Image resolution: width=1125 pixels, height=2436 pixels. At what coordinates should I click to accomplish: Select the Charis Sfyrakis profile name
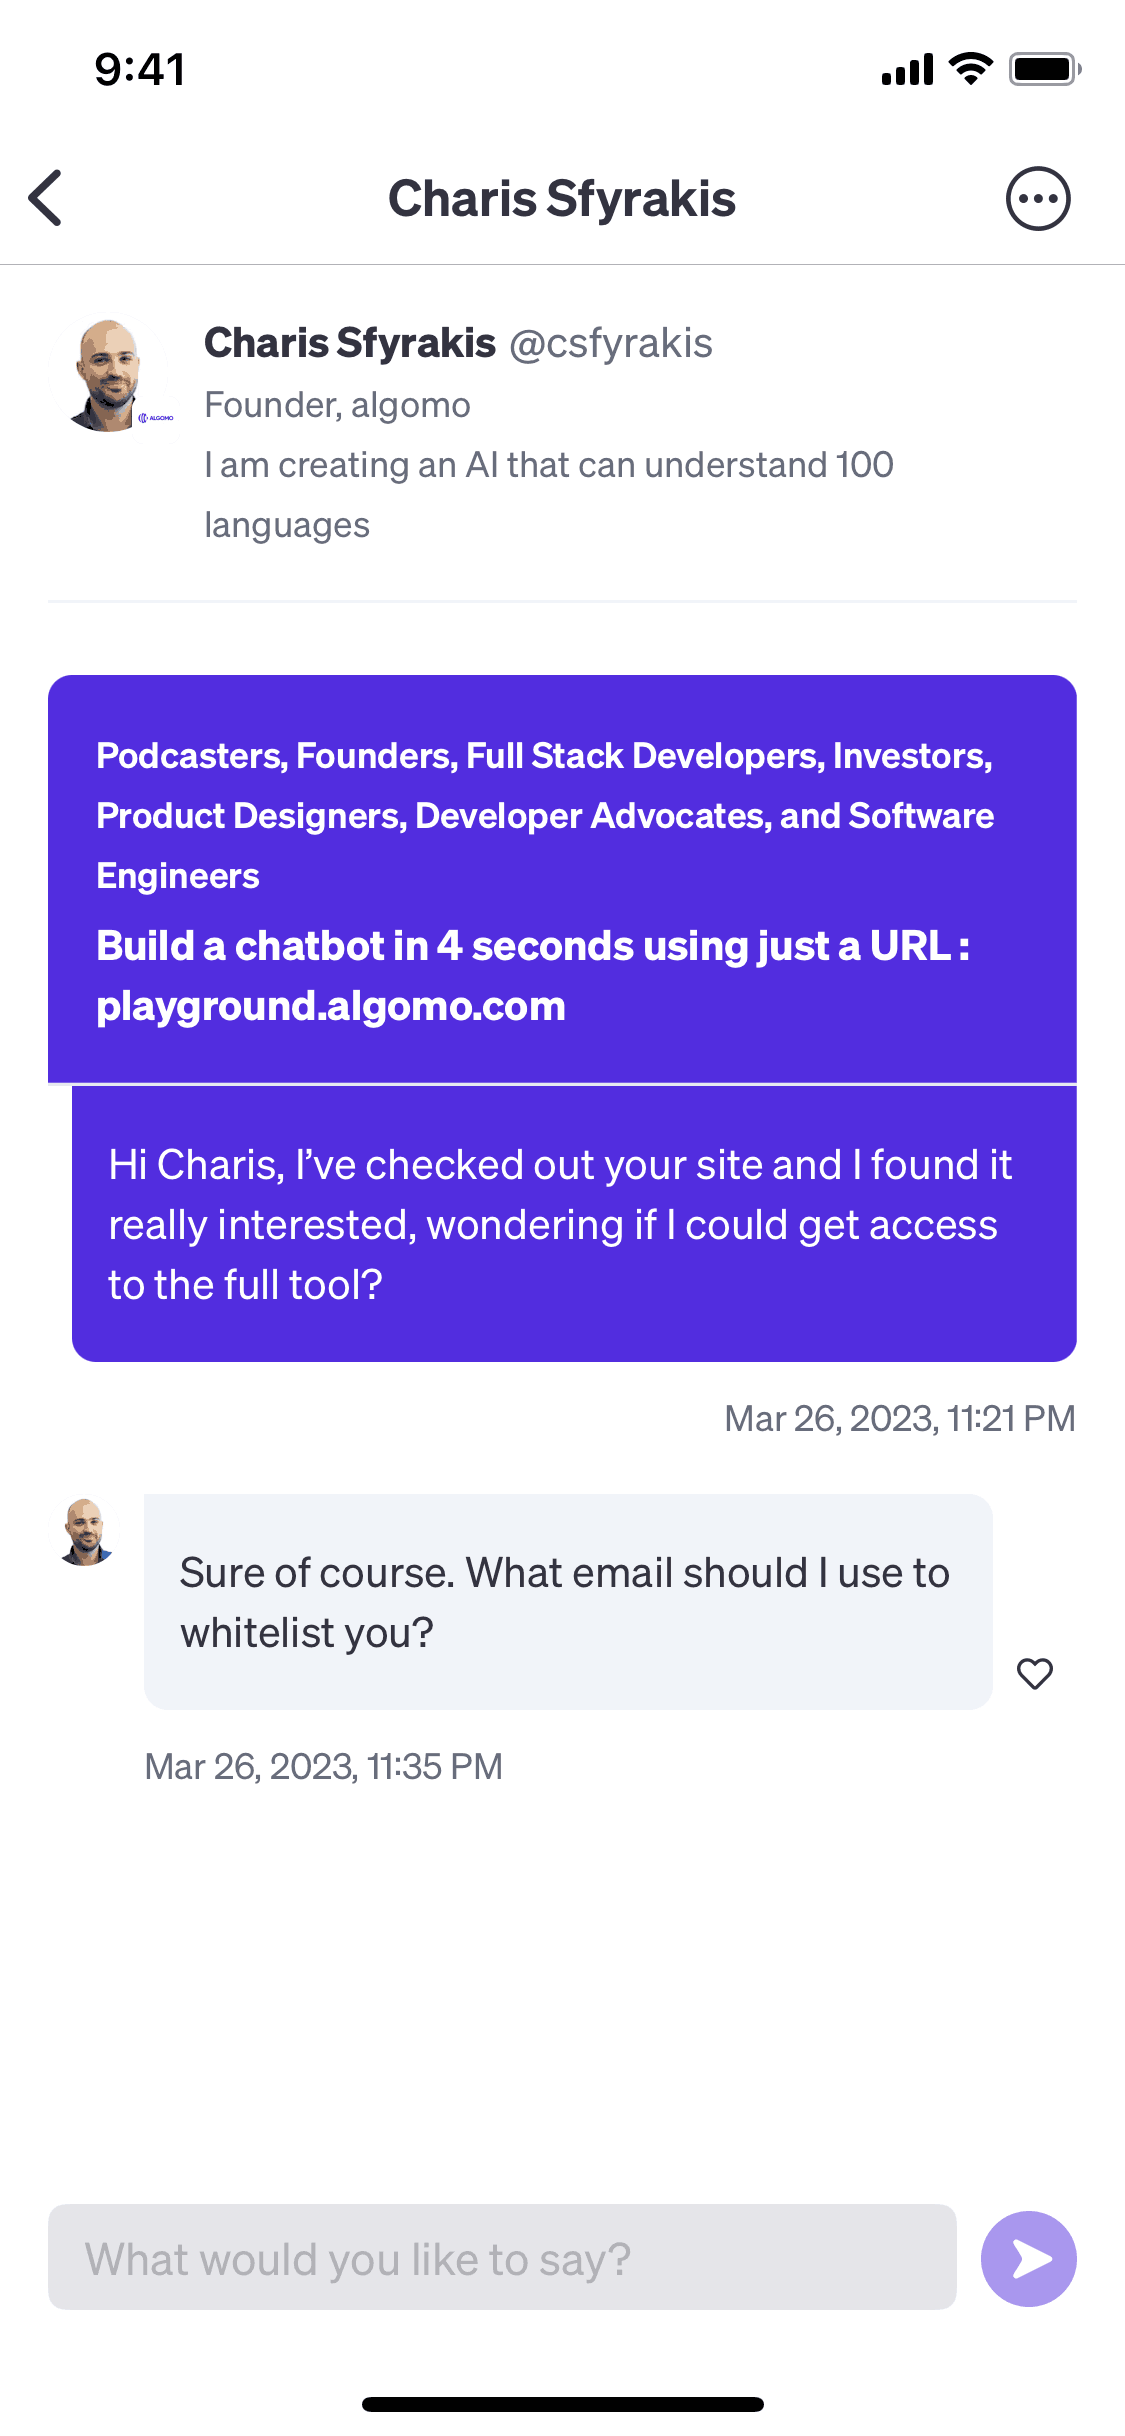coord(350,343)
